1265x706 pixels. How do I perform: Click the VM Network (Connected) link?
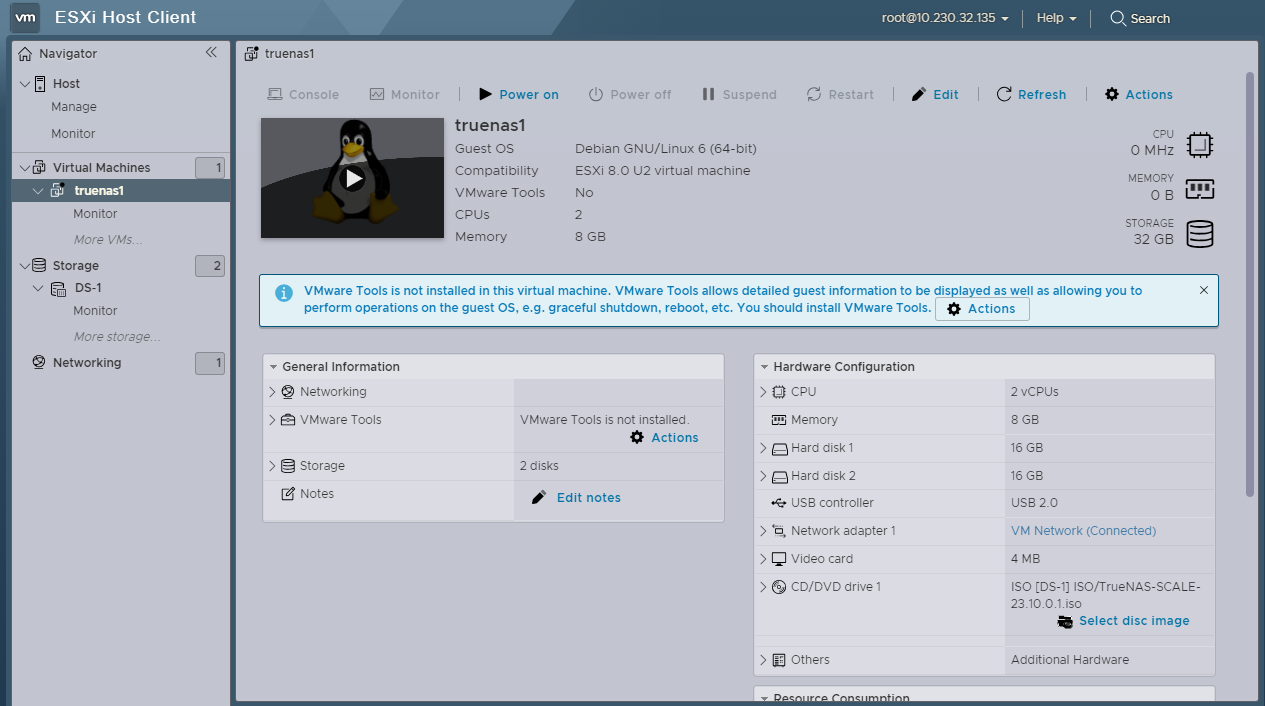tap(1083, 531)
